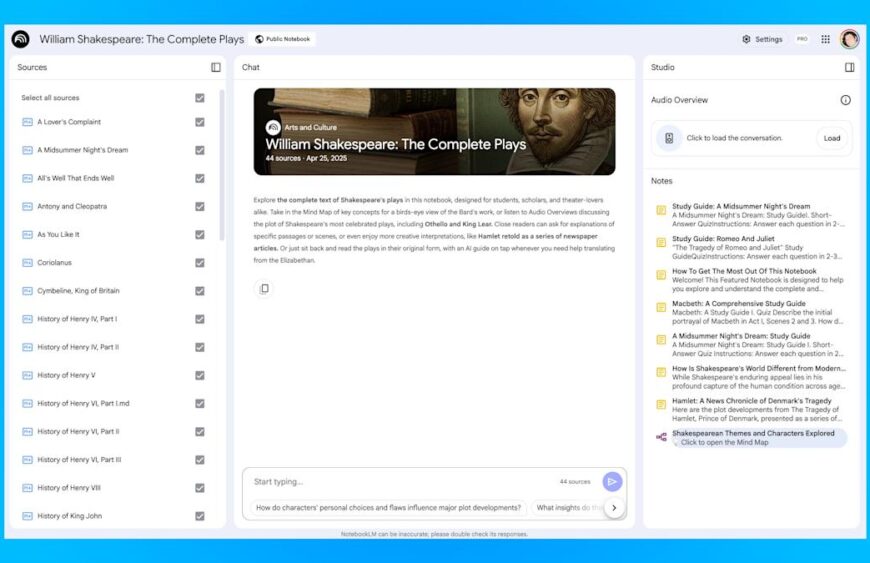Toggle History of Henry IV, Part I checkbox

point(200,319)
